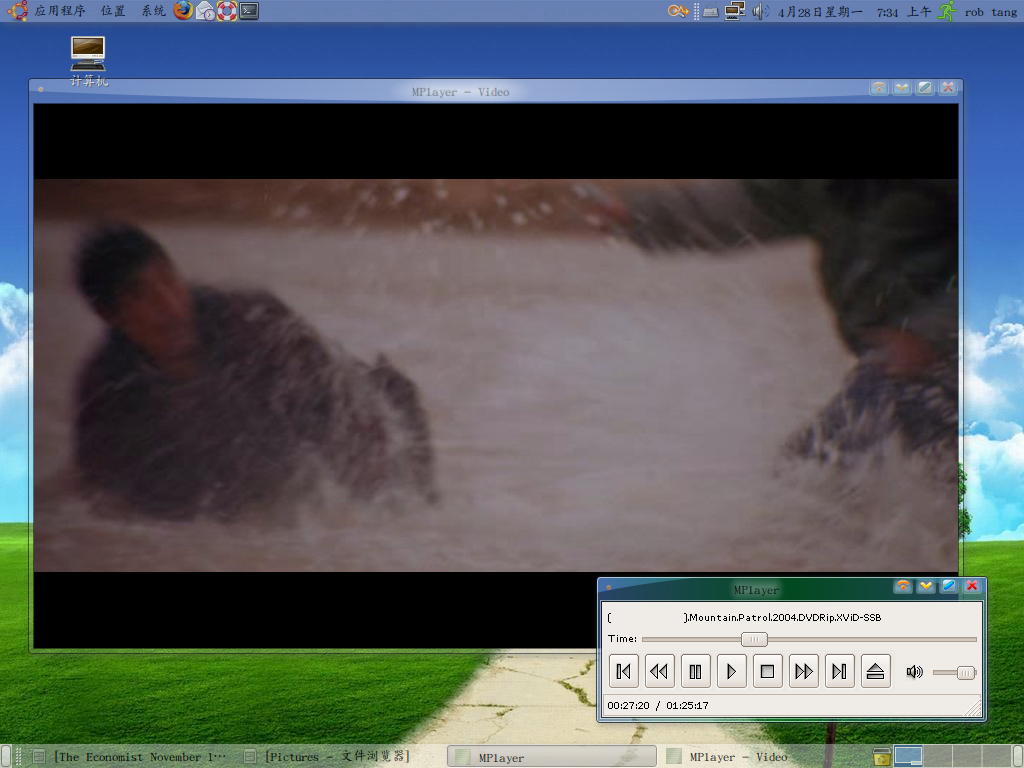Viewport: 1024px width, 768px height.
Task: Open the calendar from the date clock
Action: point(854,12)
